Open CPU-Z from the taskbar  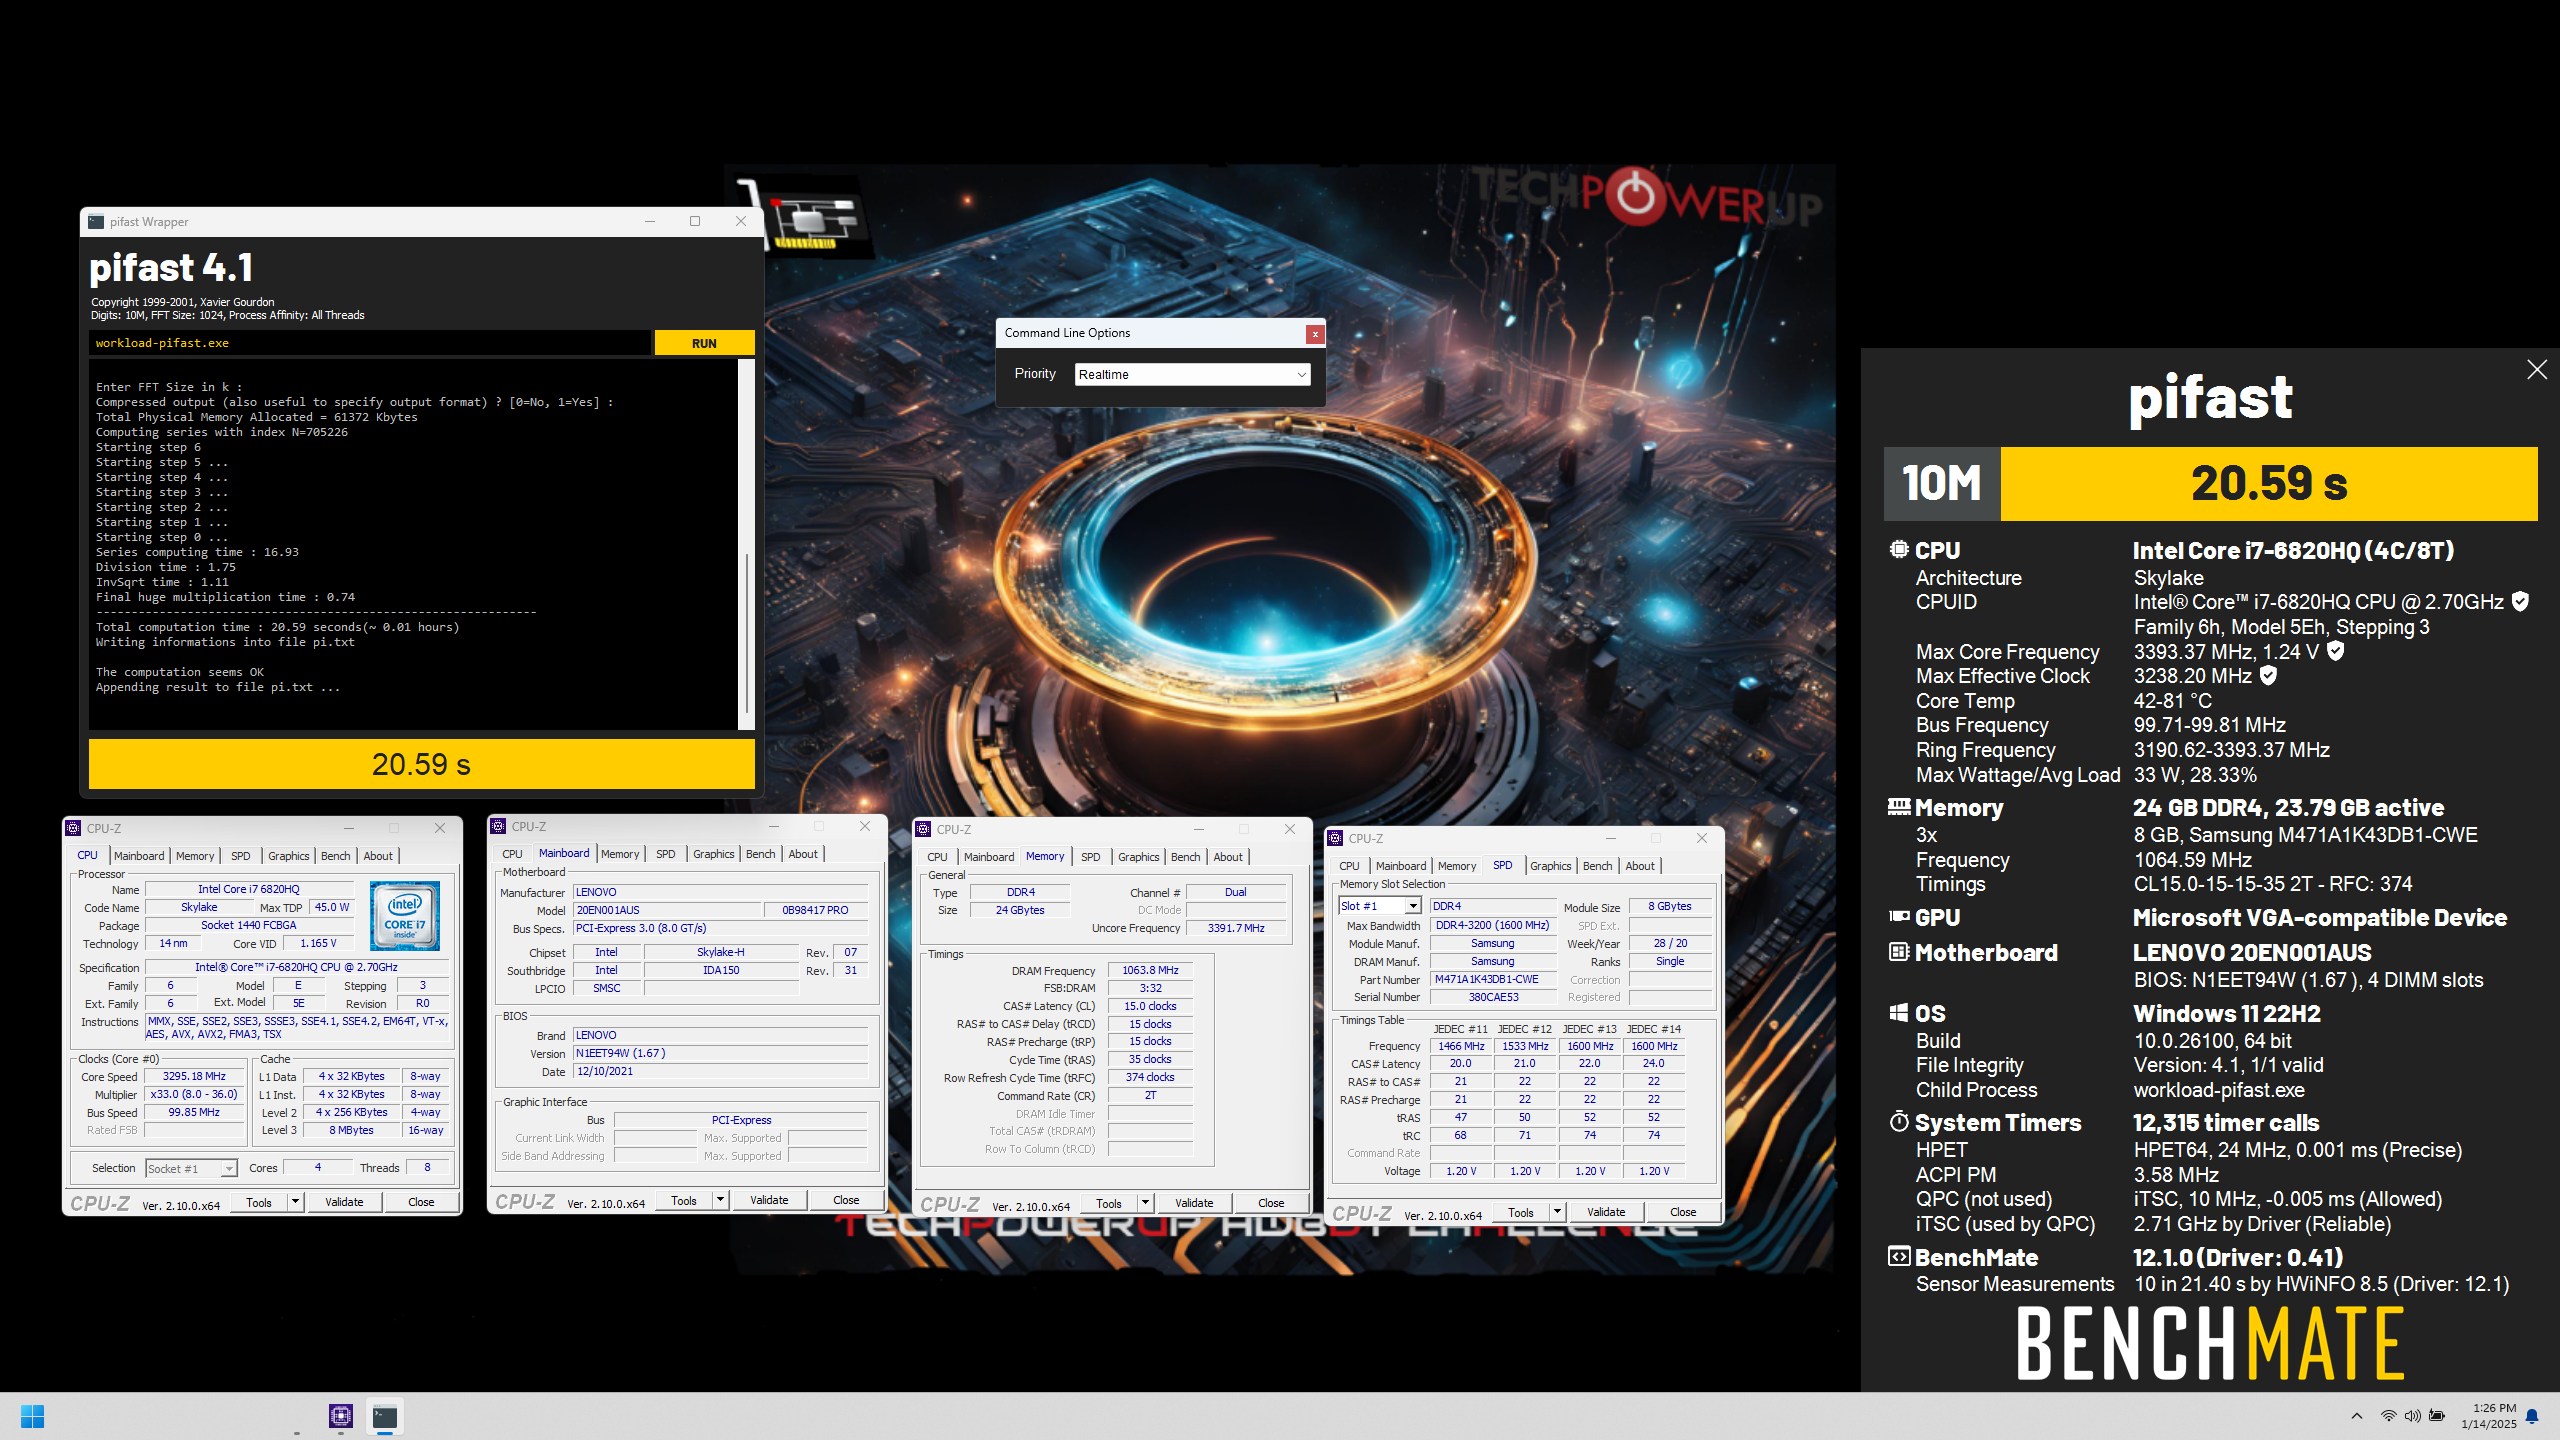point(341,1416)
